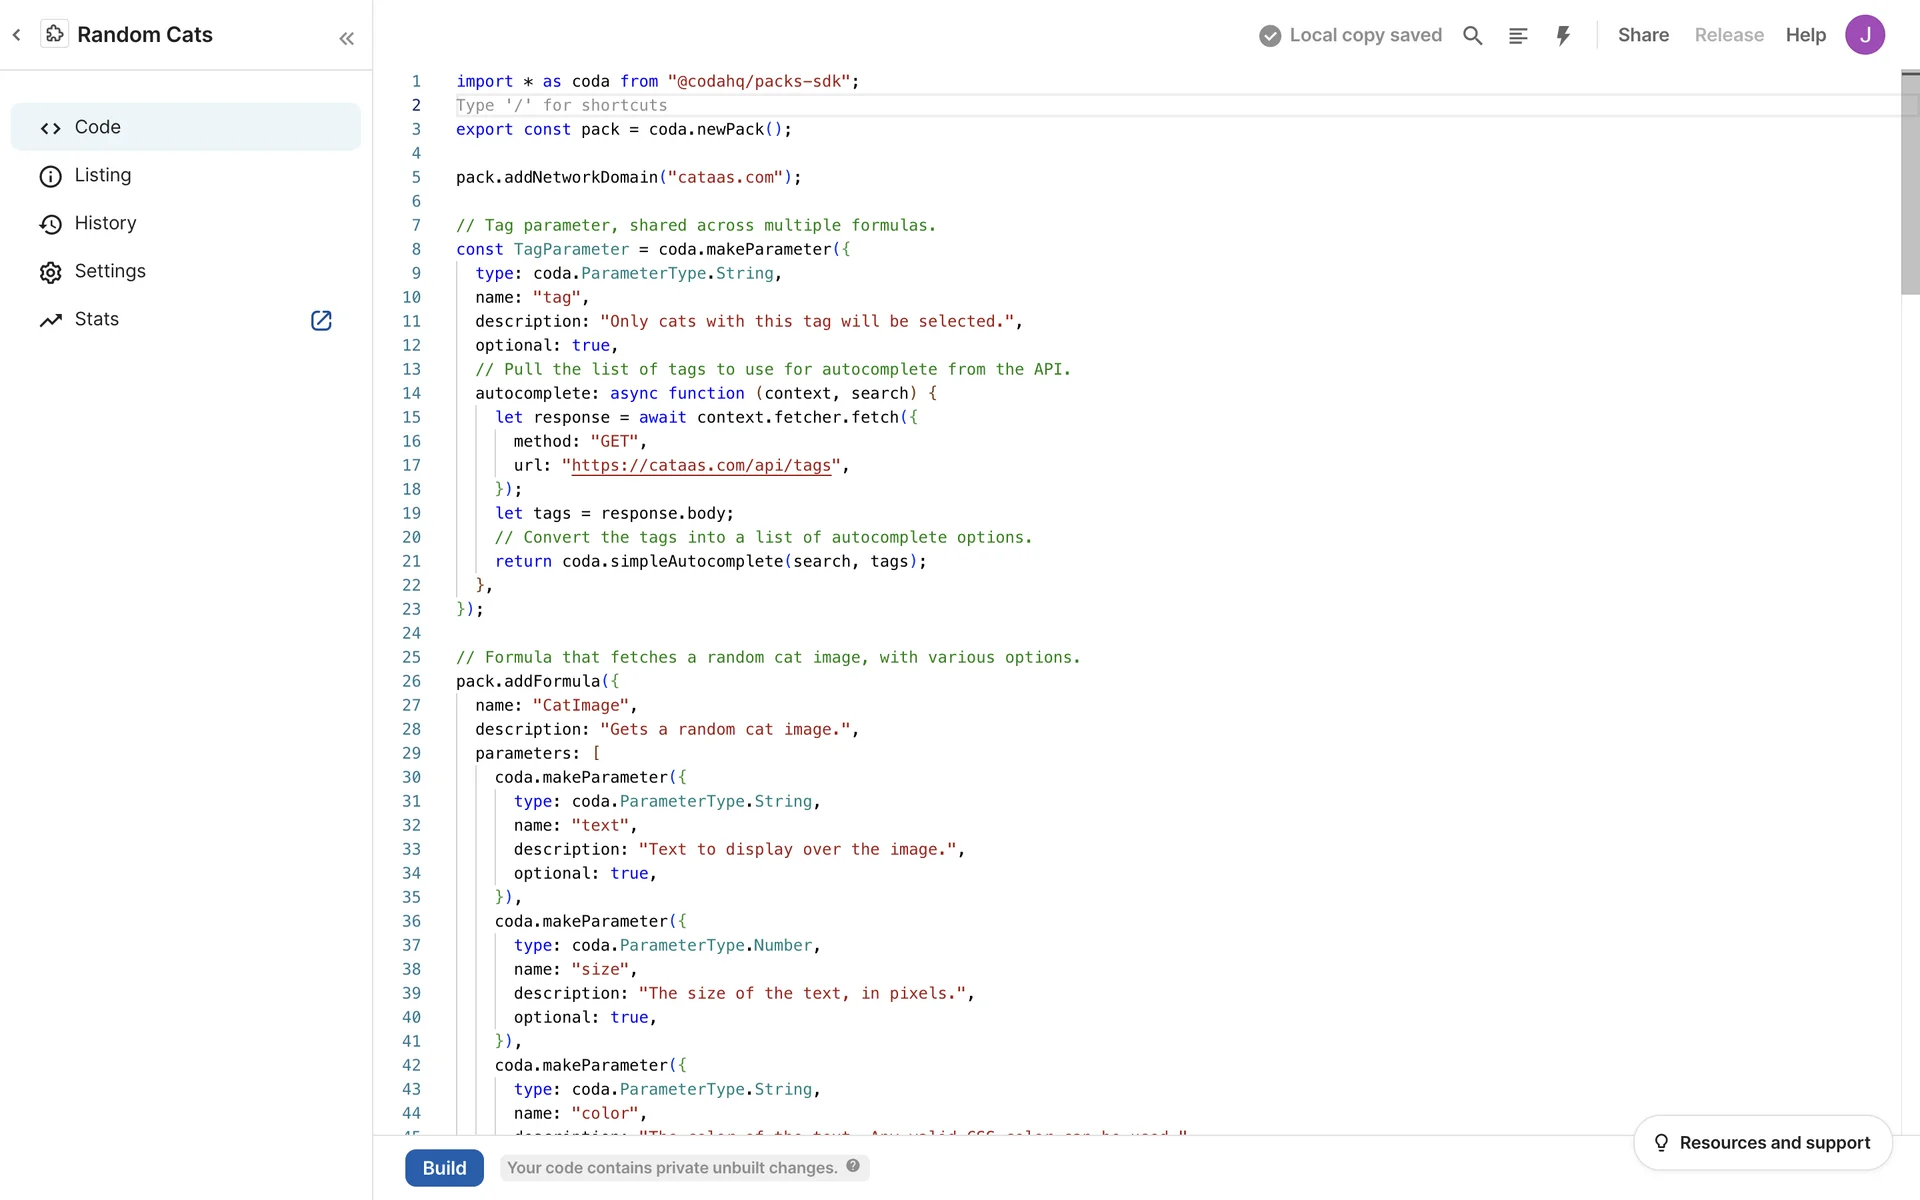Collapse the sidebar with double chevron
The image size is (1920, 1200).
point(346,39)
